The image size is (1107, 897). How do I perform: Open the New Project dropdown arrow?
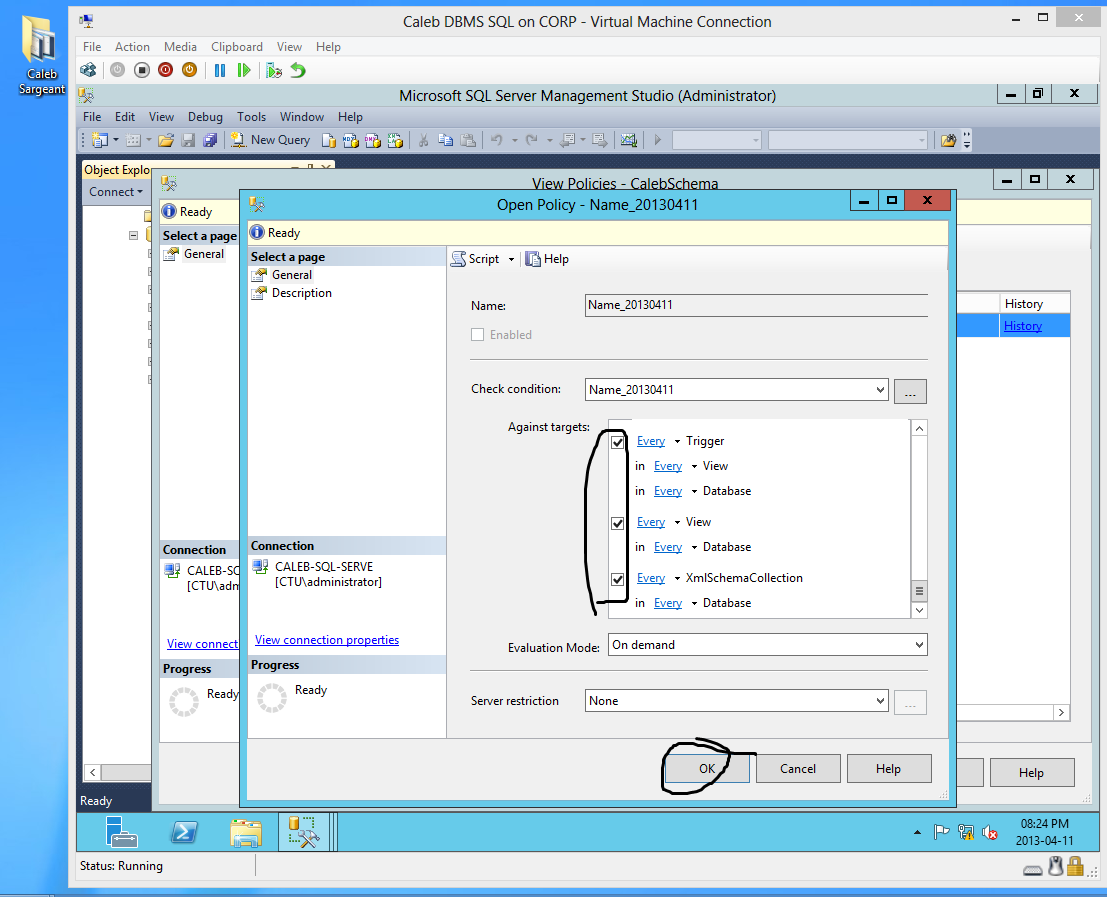tap(116, 140)
